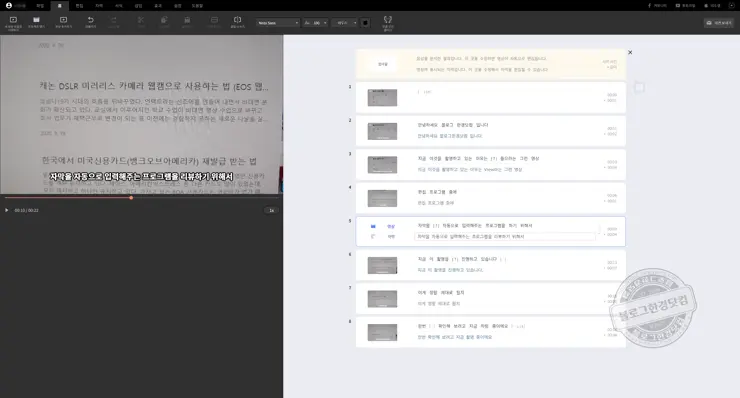Click the black text color swatch
The width and height of the screenshot is (740, 398).
pyautogui.click(x=365, y=23)
